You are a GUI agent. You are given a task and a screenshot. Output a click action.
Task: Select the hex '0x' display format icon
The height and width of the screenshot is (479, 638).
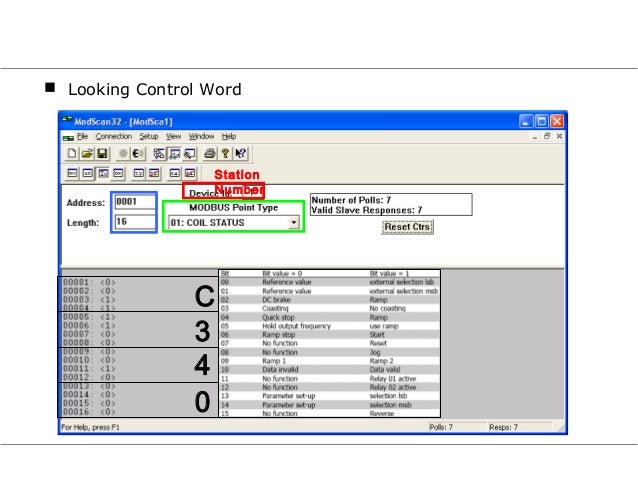(118, 173)
